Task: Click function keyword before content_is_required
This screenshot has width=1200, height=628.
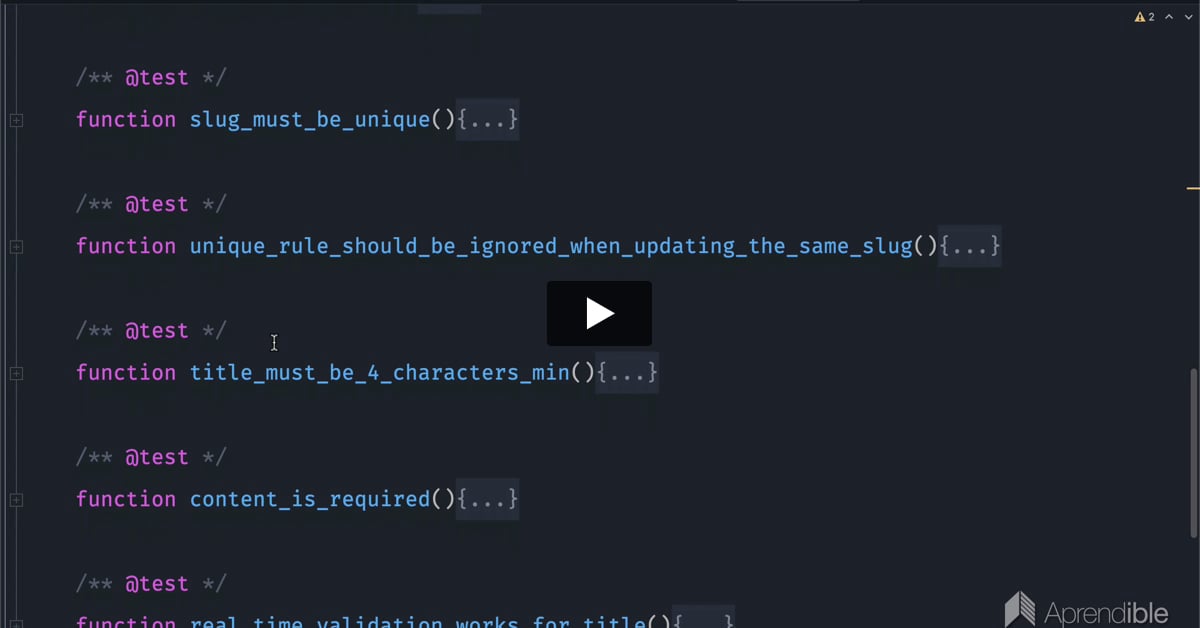Action: (126, 498)
